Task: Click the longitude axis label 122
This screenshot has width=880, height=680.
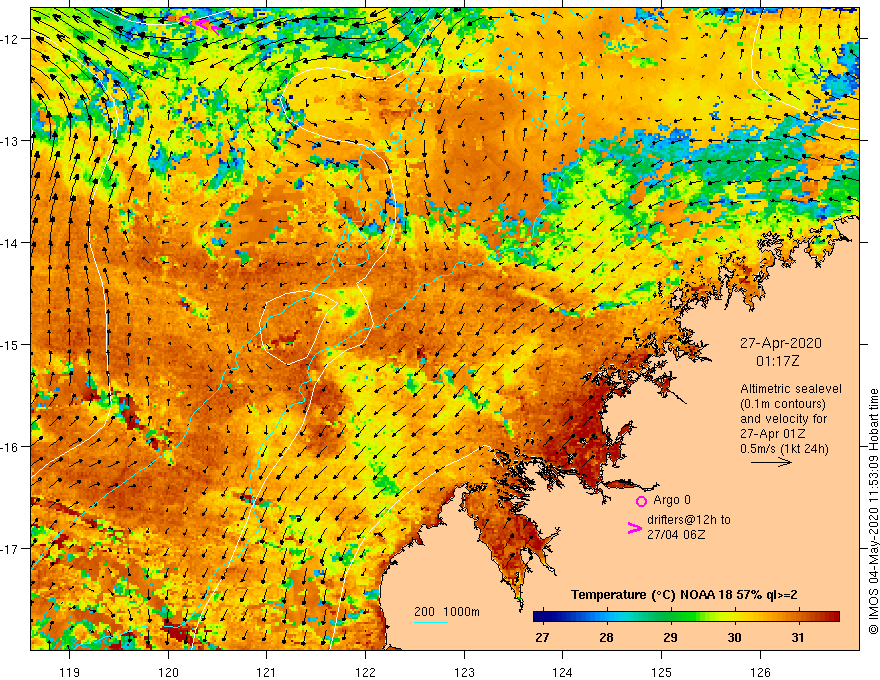Action: 365,672
